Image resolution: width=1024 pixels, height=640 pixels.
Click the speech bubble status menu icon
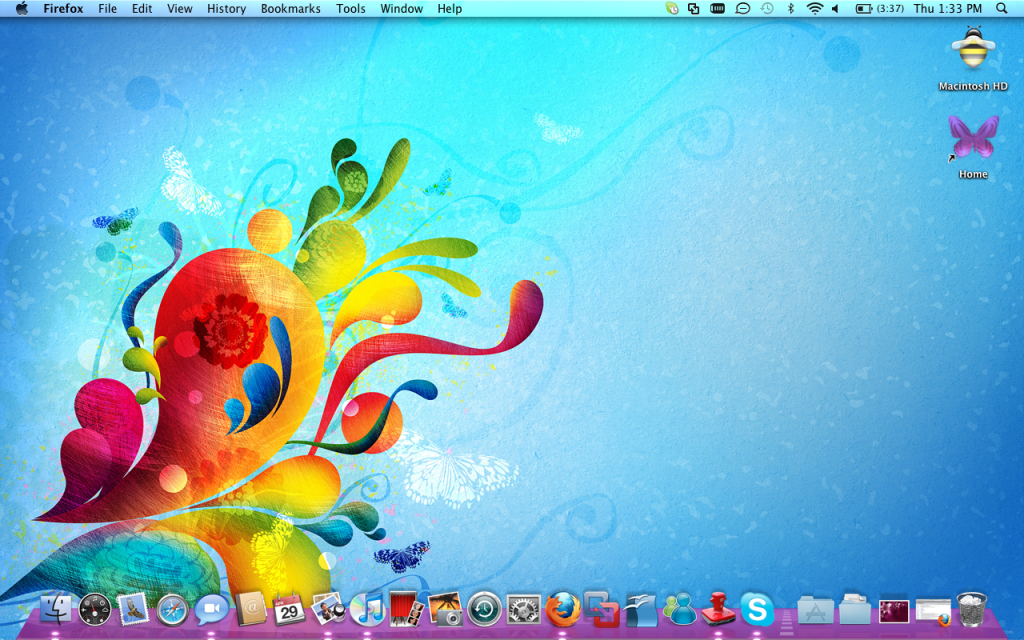(743, 8)
